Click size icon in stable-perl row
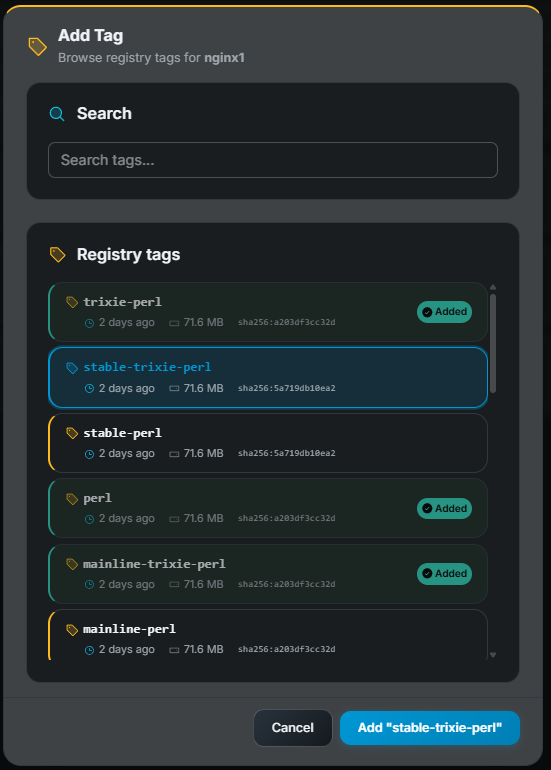 point(174,454)
